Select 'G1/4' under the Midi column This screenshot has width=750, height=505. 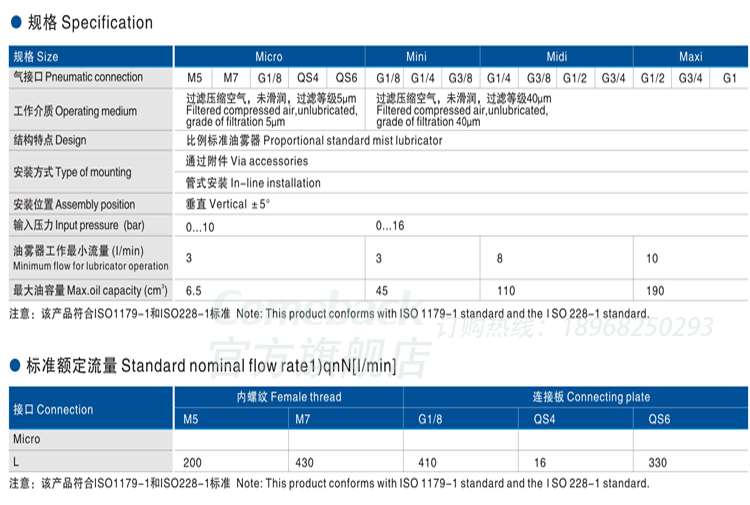pyautogui.click(x=499, y=77)
